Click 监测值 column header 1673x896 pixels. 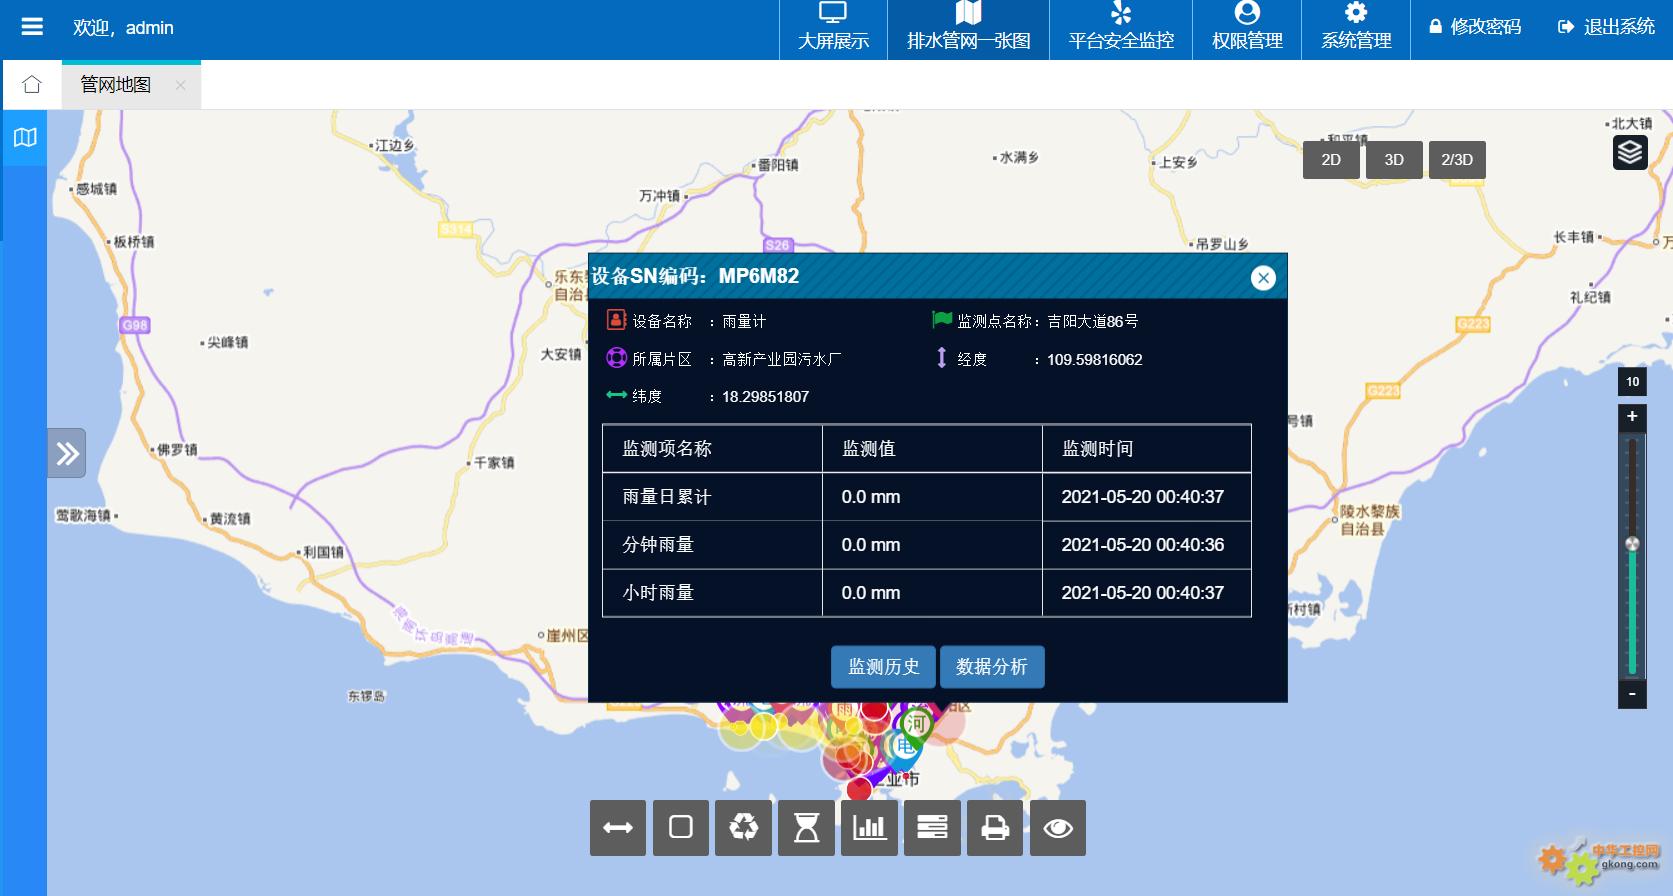(868, 449)
